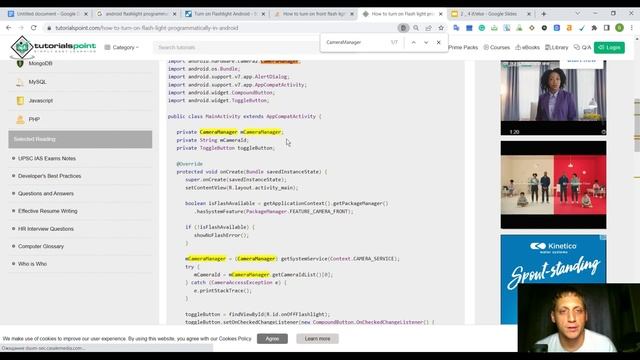640x360 pixels.
Task: Click the Search tutorials field
Action: point(237,47)
